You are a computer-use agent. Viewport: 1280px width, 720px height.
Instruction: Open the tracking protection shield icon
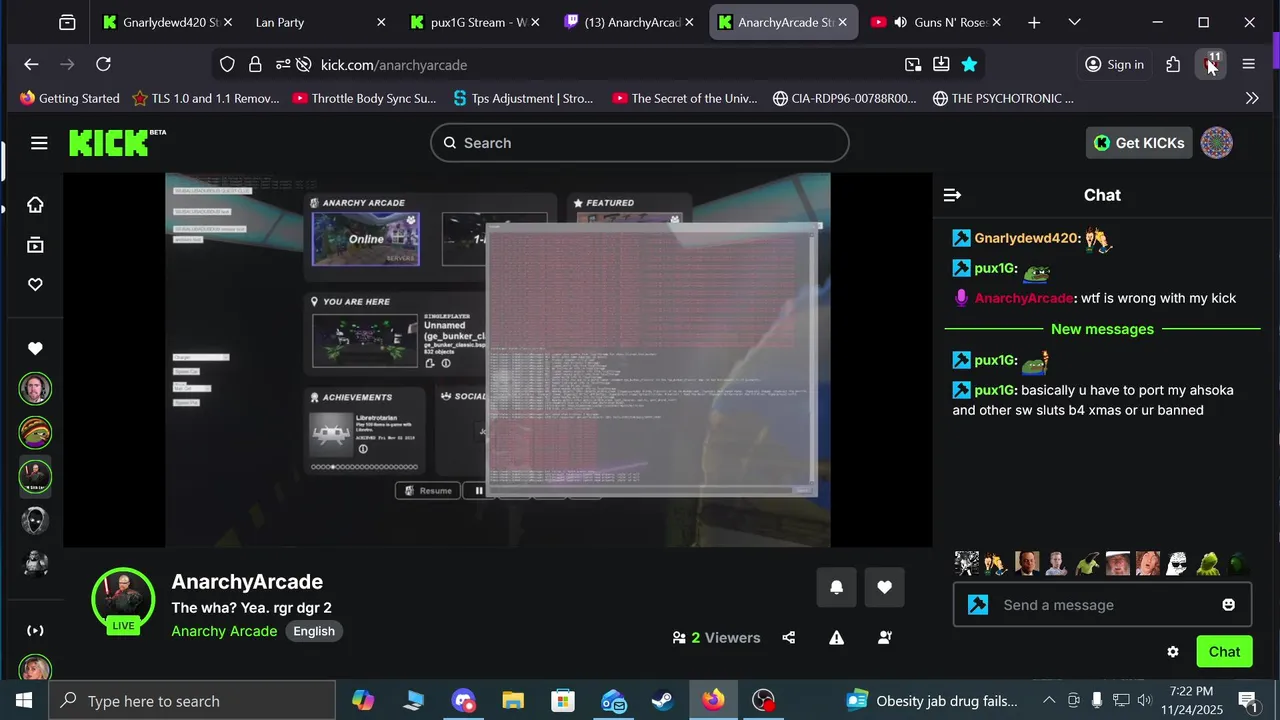pos(227,65)
